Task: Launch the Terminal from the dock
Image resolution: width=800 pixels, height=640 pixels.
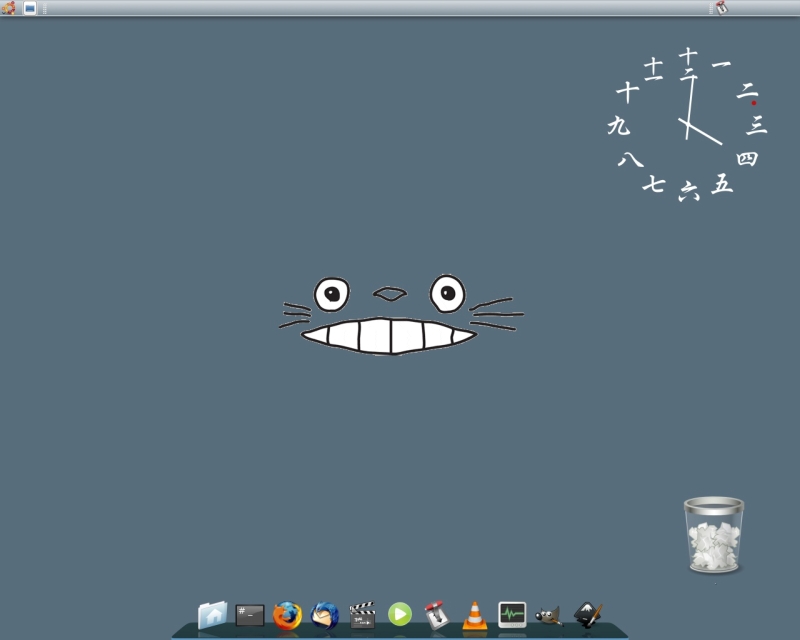Action: click(x=250, y=616)
